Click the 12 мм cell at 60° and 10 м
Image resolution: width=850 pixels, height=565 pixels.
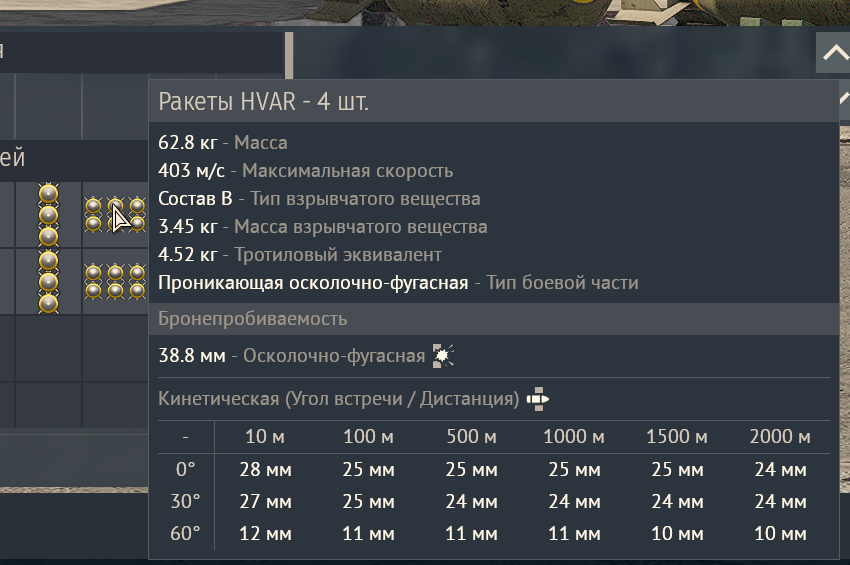click(x=266, y=534)
